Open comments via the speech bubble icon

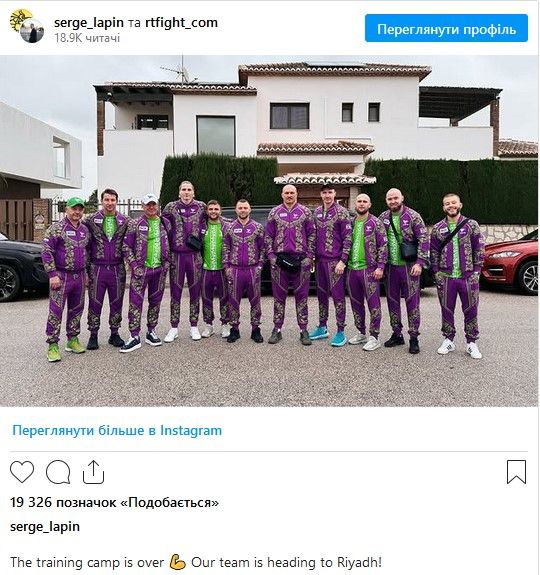tap(58, 472)
